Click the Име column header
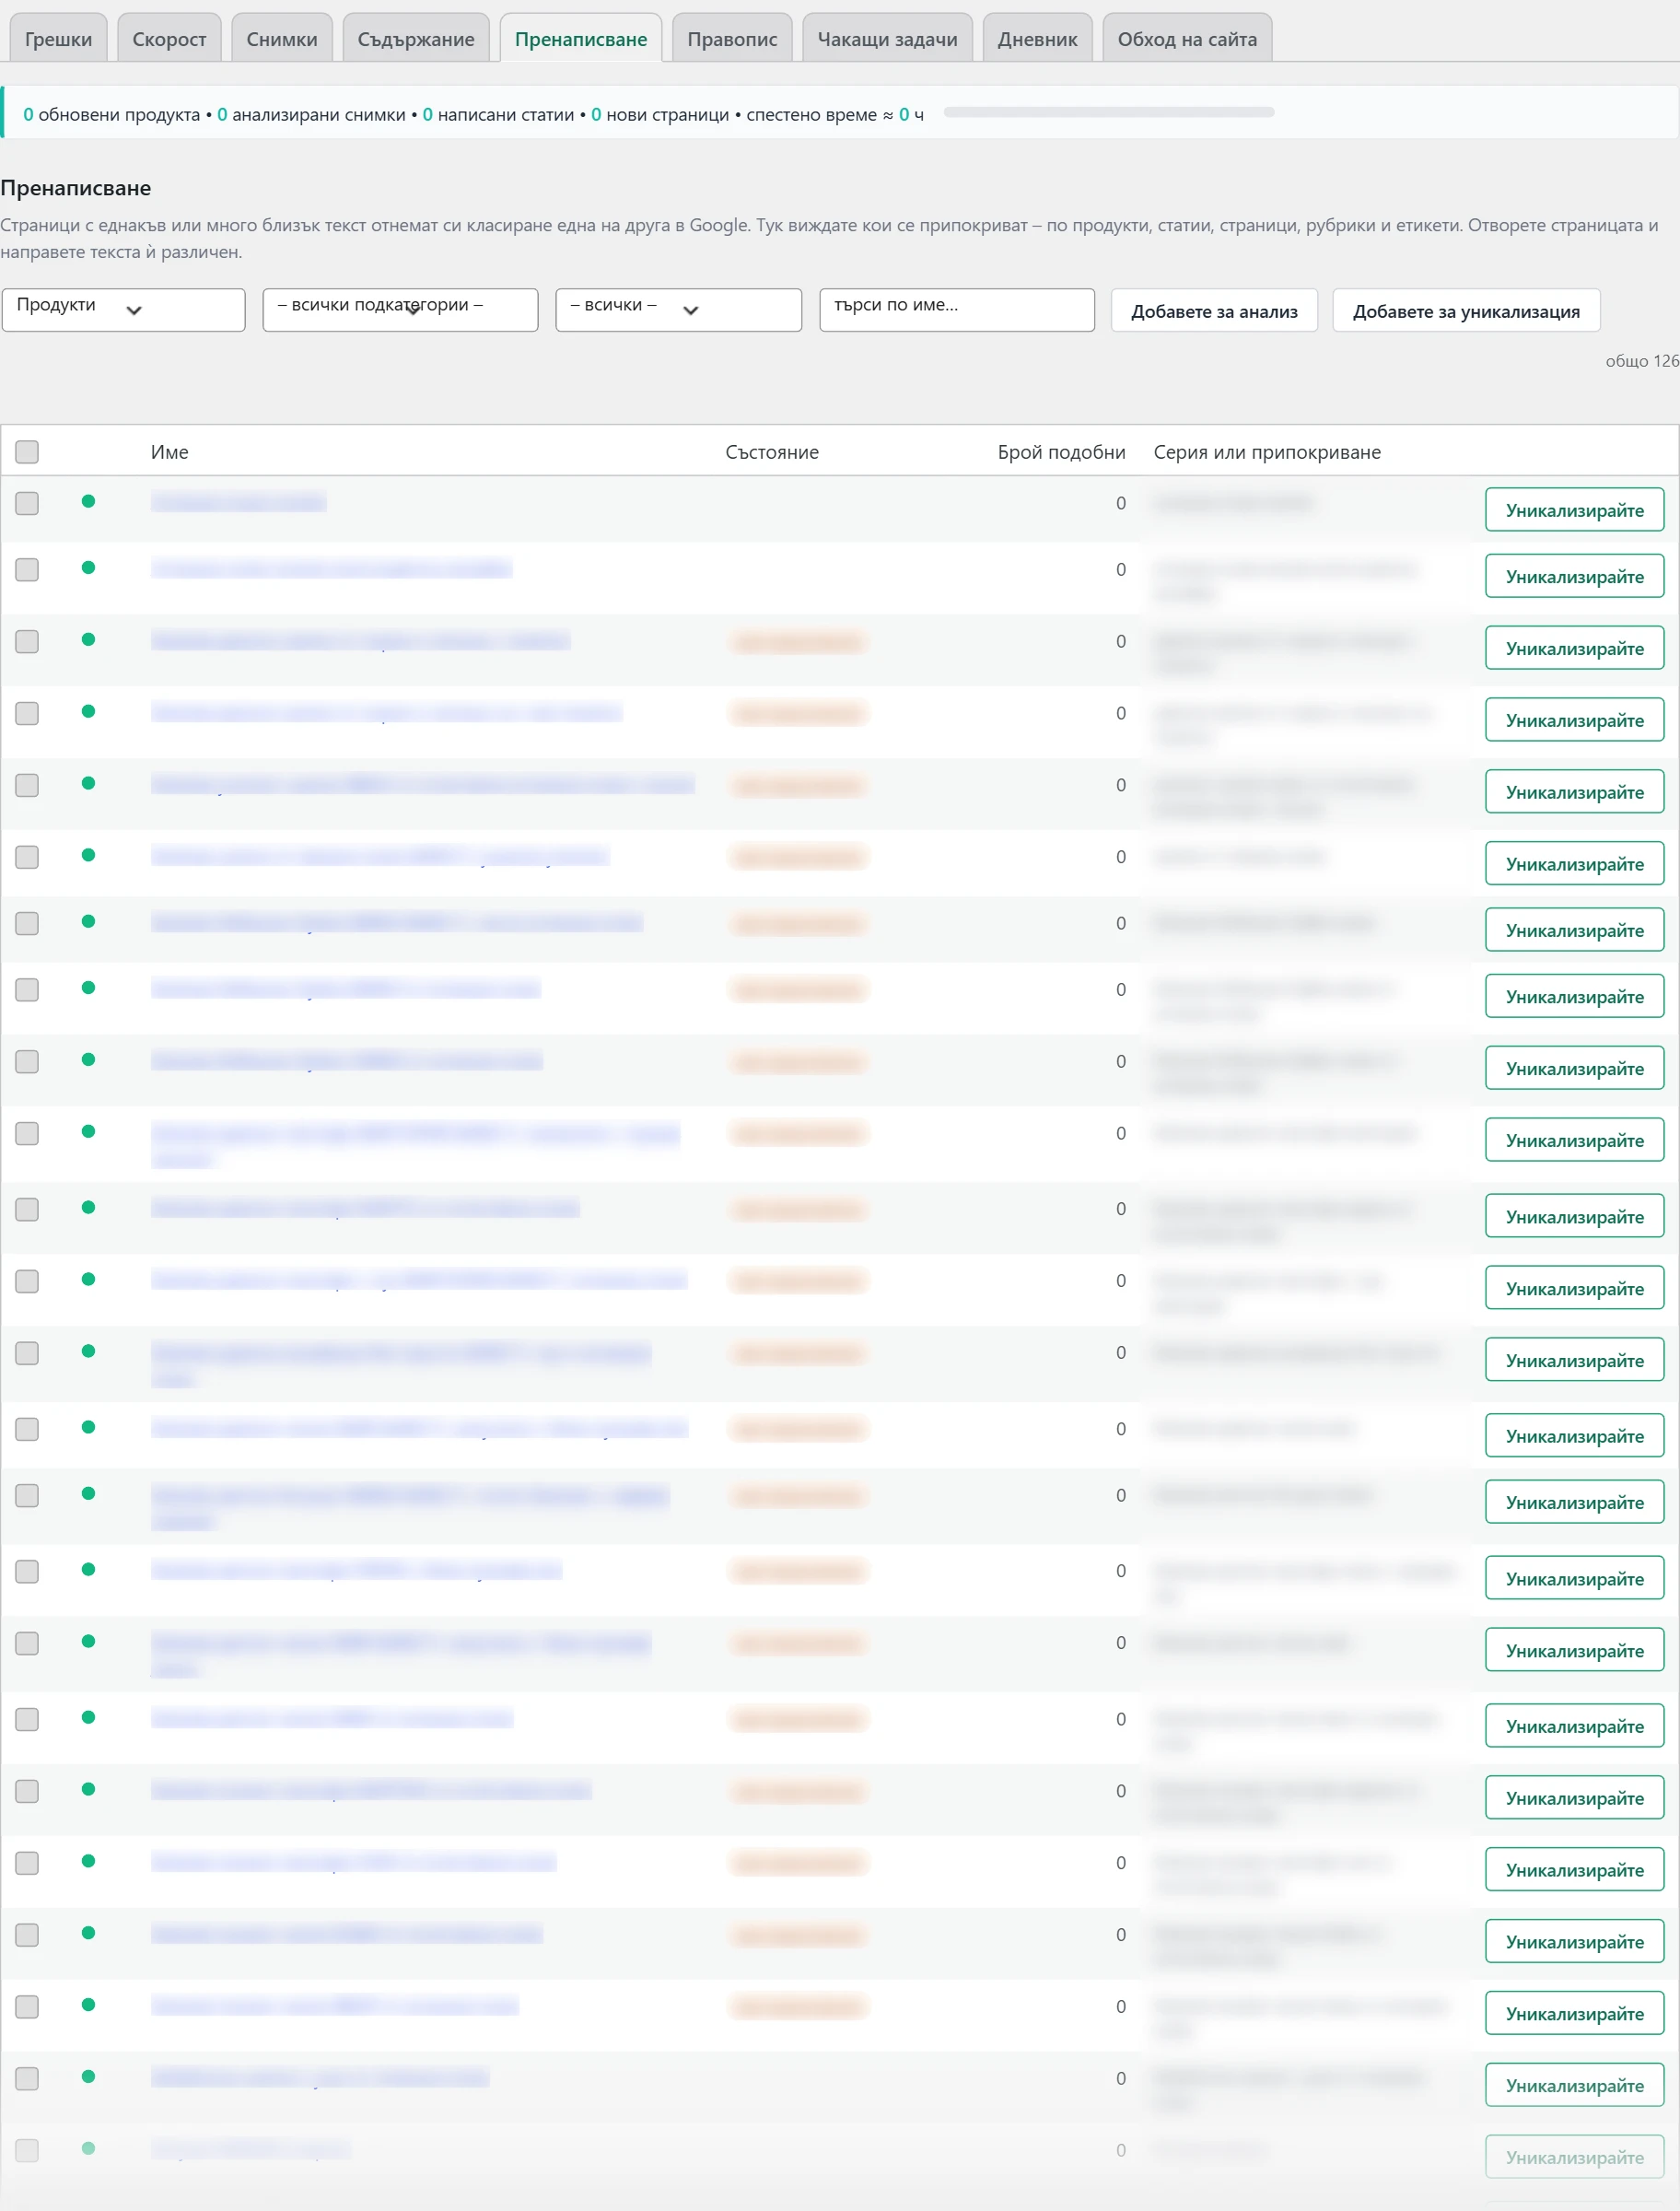Screen dimensions: 1680x2211 [x=169, y=452]
